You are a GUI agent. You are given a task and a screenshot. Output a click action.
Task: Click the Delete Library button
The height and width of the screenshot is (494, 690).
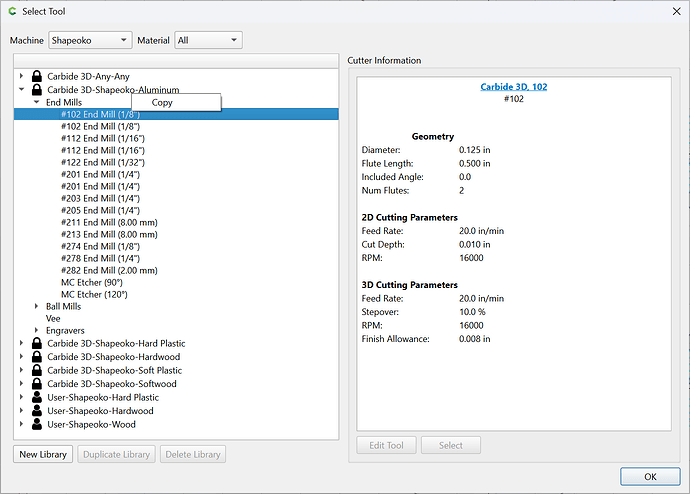point(193,454)
